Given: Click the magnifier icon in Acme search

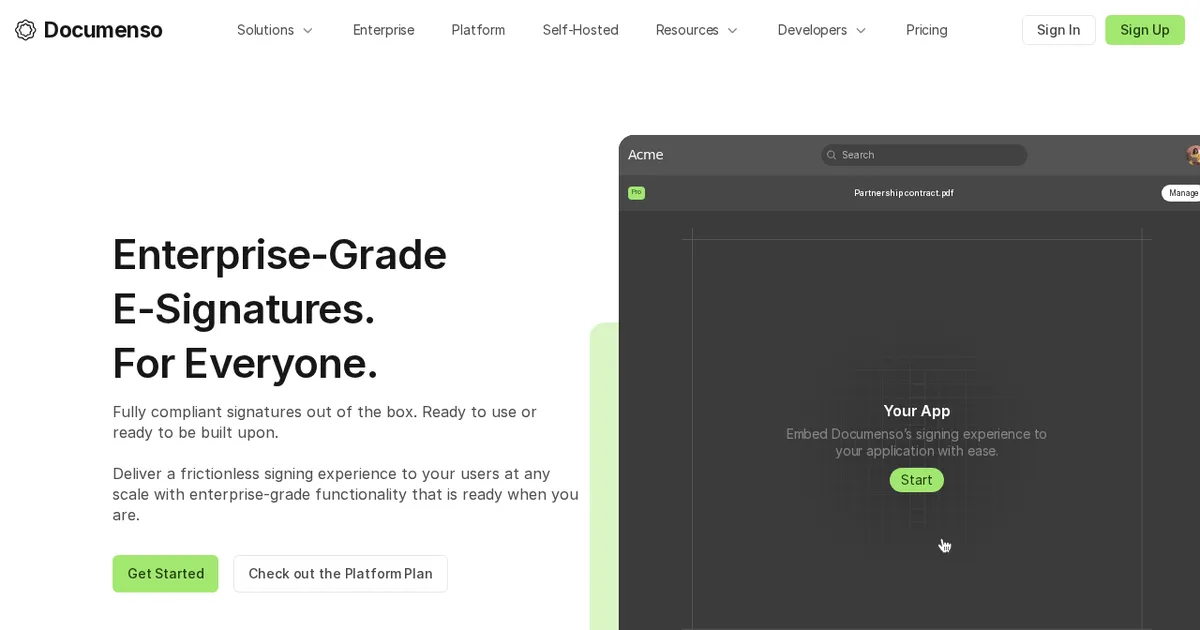Looking at the screenshot, I should (x=831, y=155).
